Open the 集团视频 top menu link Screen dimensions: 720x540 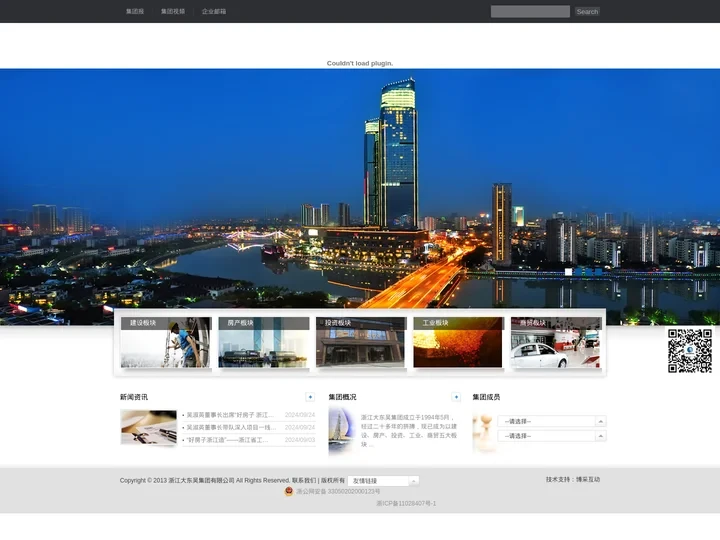(x=173, y=11)
